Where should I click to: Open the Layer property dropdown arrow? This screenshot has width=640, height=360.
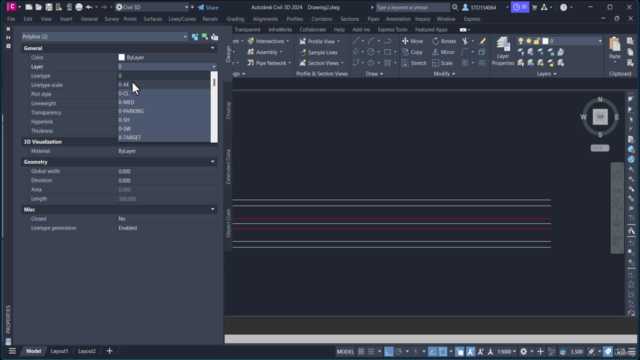213,67
